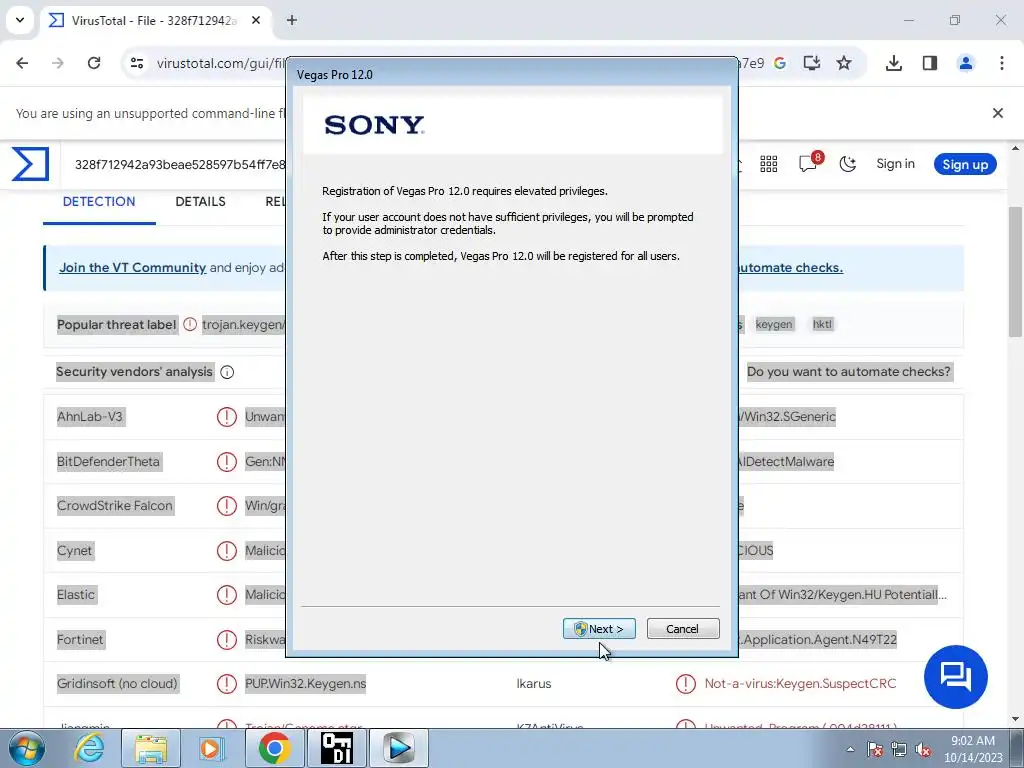
Task: Click install app icon in address bar
Action: pyautogui.click(x=812, y=63)
